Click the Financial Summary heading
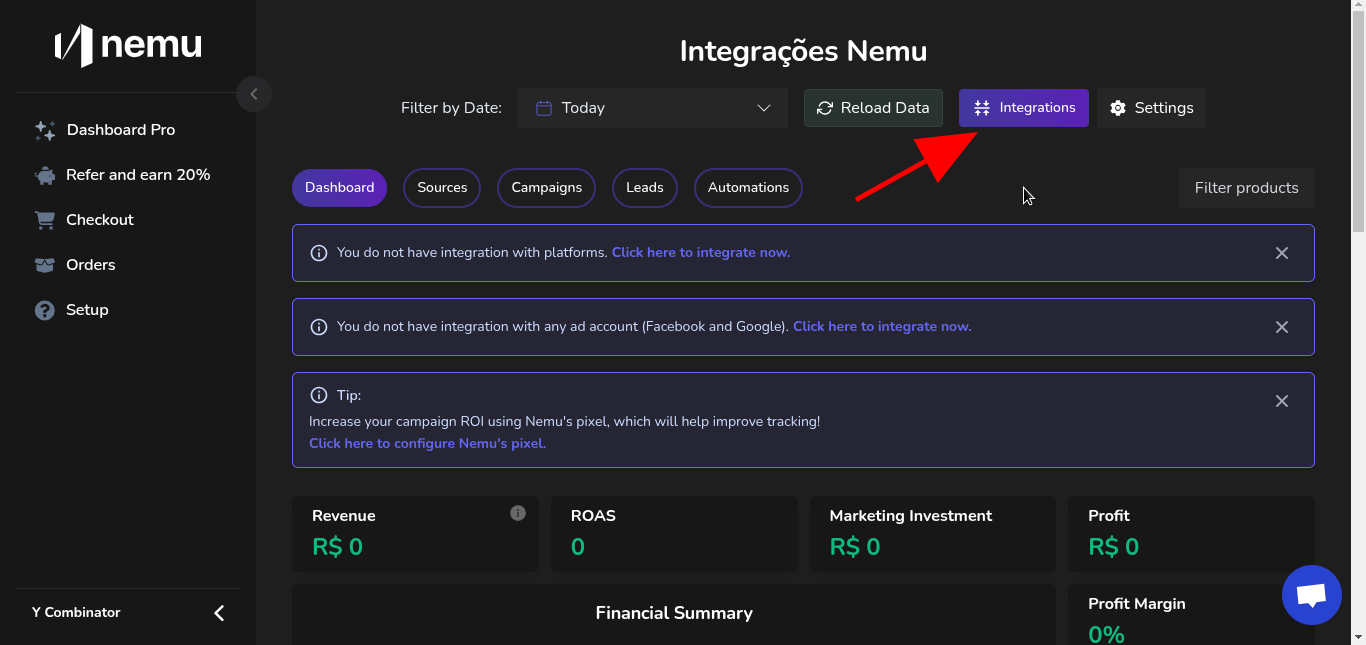 (x=674, y=613)
